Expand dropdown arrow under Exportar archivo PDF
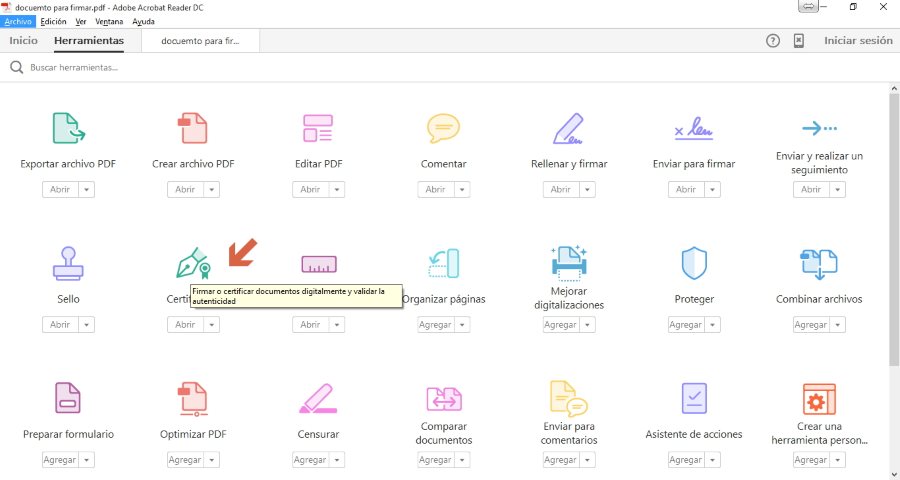 point(87,189)
